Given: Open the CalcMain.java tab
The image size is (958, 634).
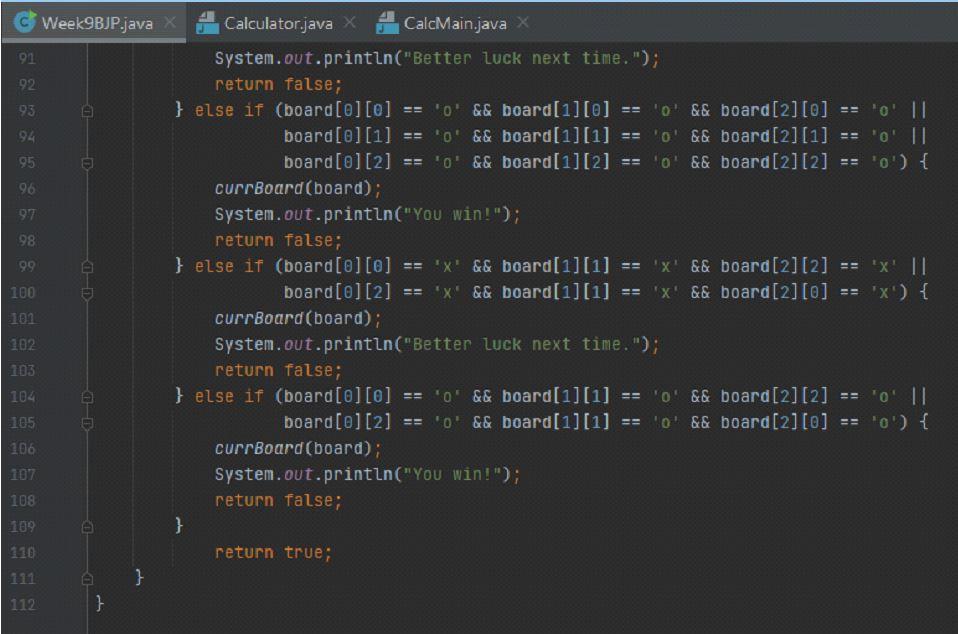Looking at the screenshot, I should [x=455, y=23].
